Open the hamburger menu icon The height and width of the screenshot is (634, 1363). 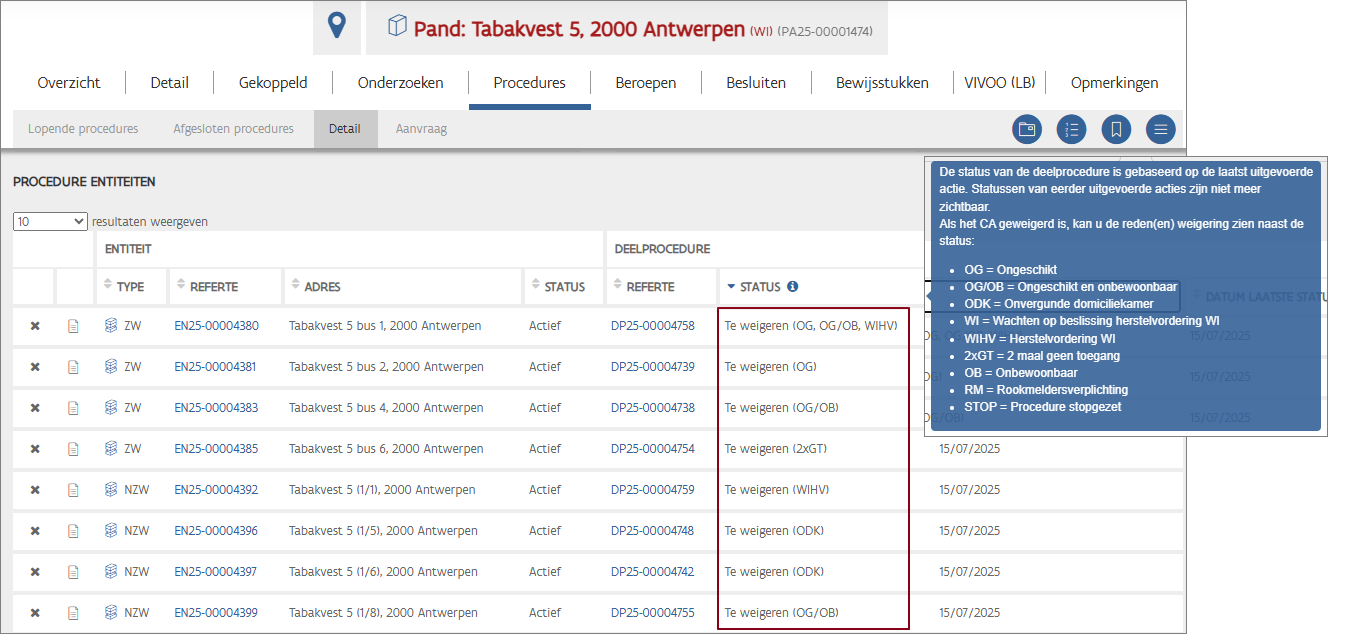point(1160,129)
